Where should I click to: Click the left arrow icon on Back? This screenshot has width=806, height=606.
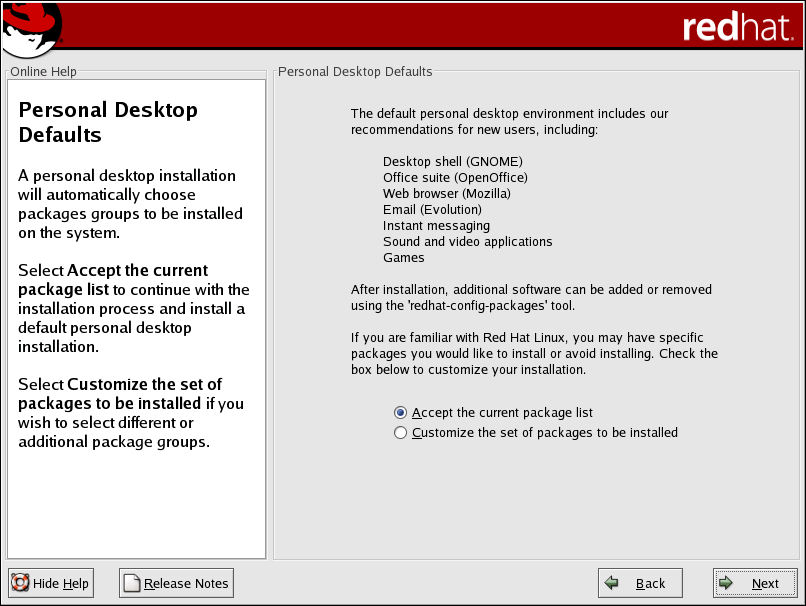(x=612, y=583)
